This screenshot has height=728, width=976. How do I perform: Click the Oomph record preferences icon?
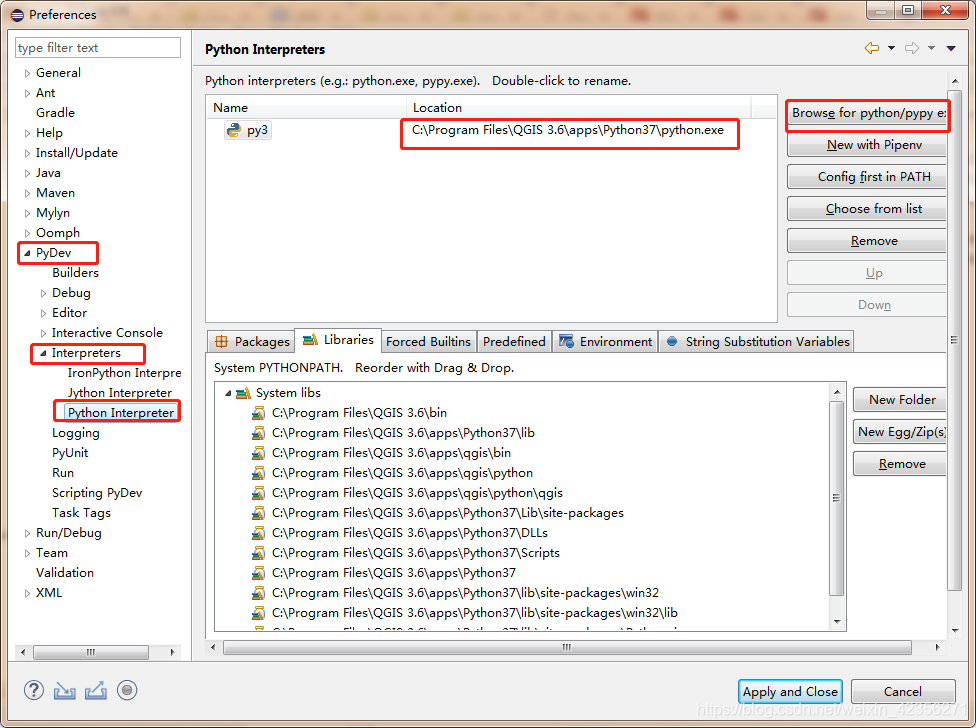pyautogui.click(x=127, y=690)
